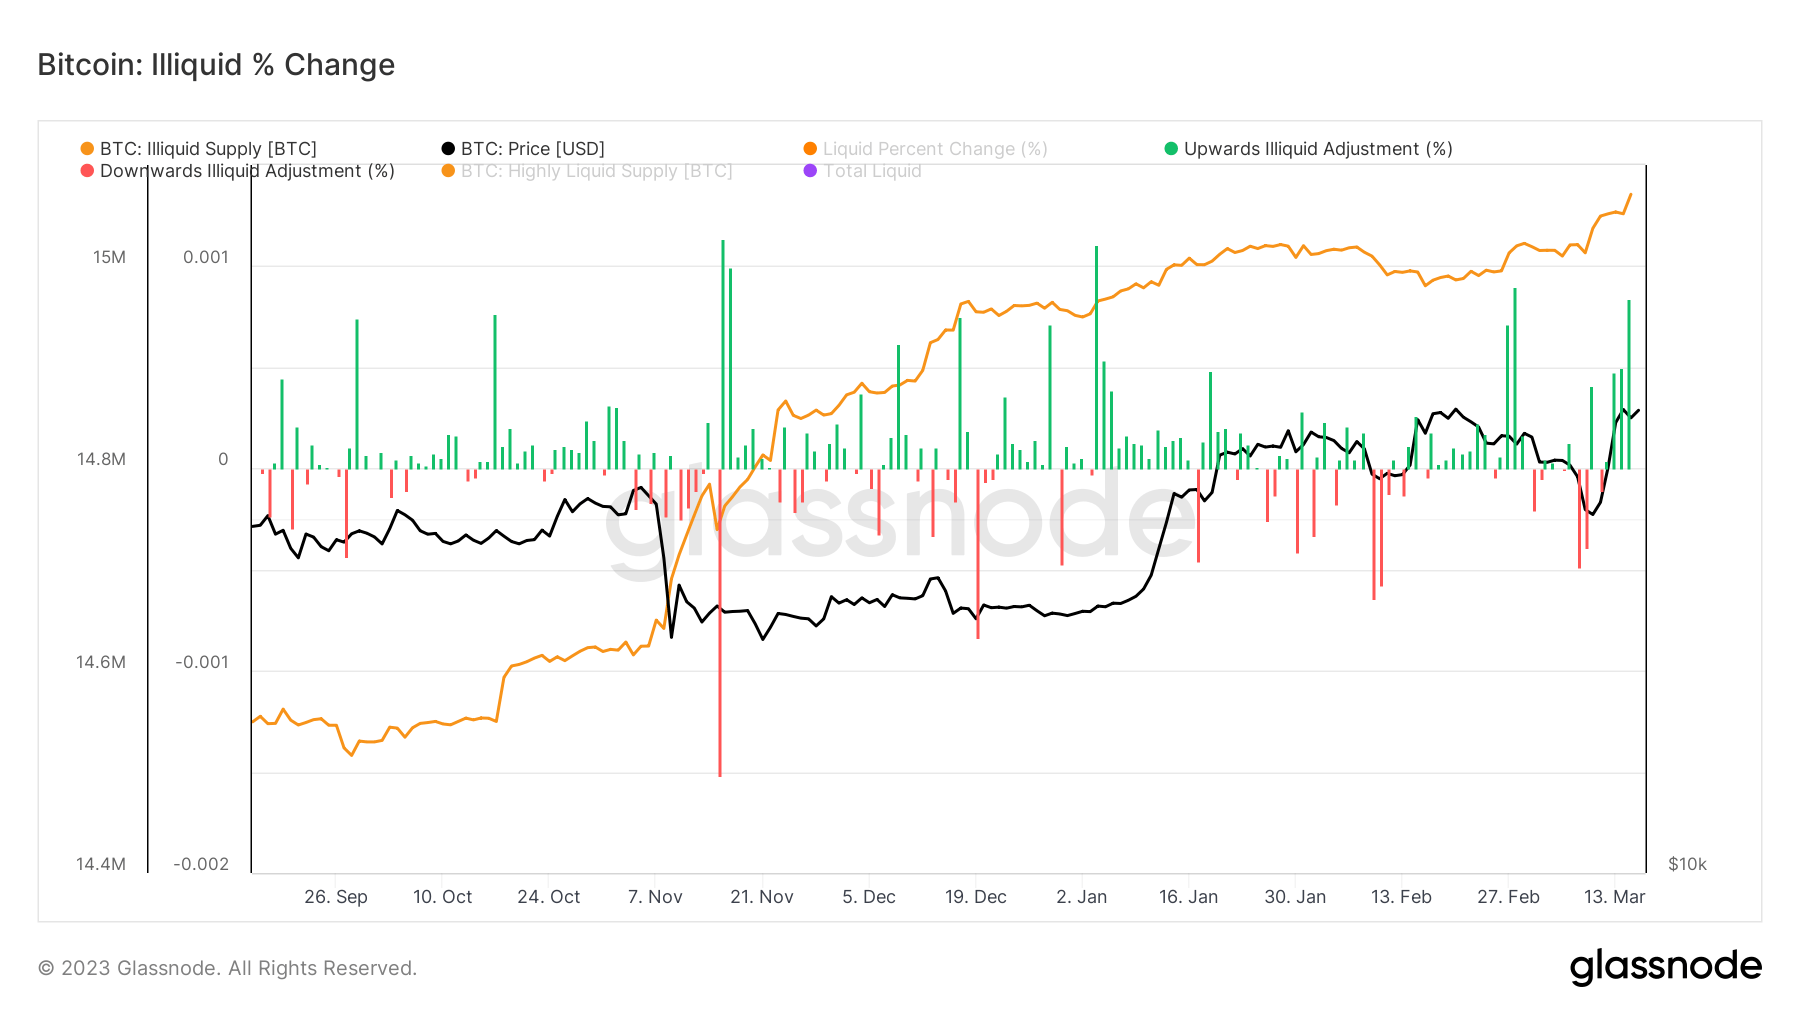Click the $10k axis label
The image size is (1800, 1013).
pos(1687,863)
